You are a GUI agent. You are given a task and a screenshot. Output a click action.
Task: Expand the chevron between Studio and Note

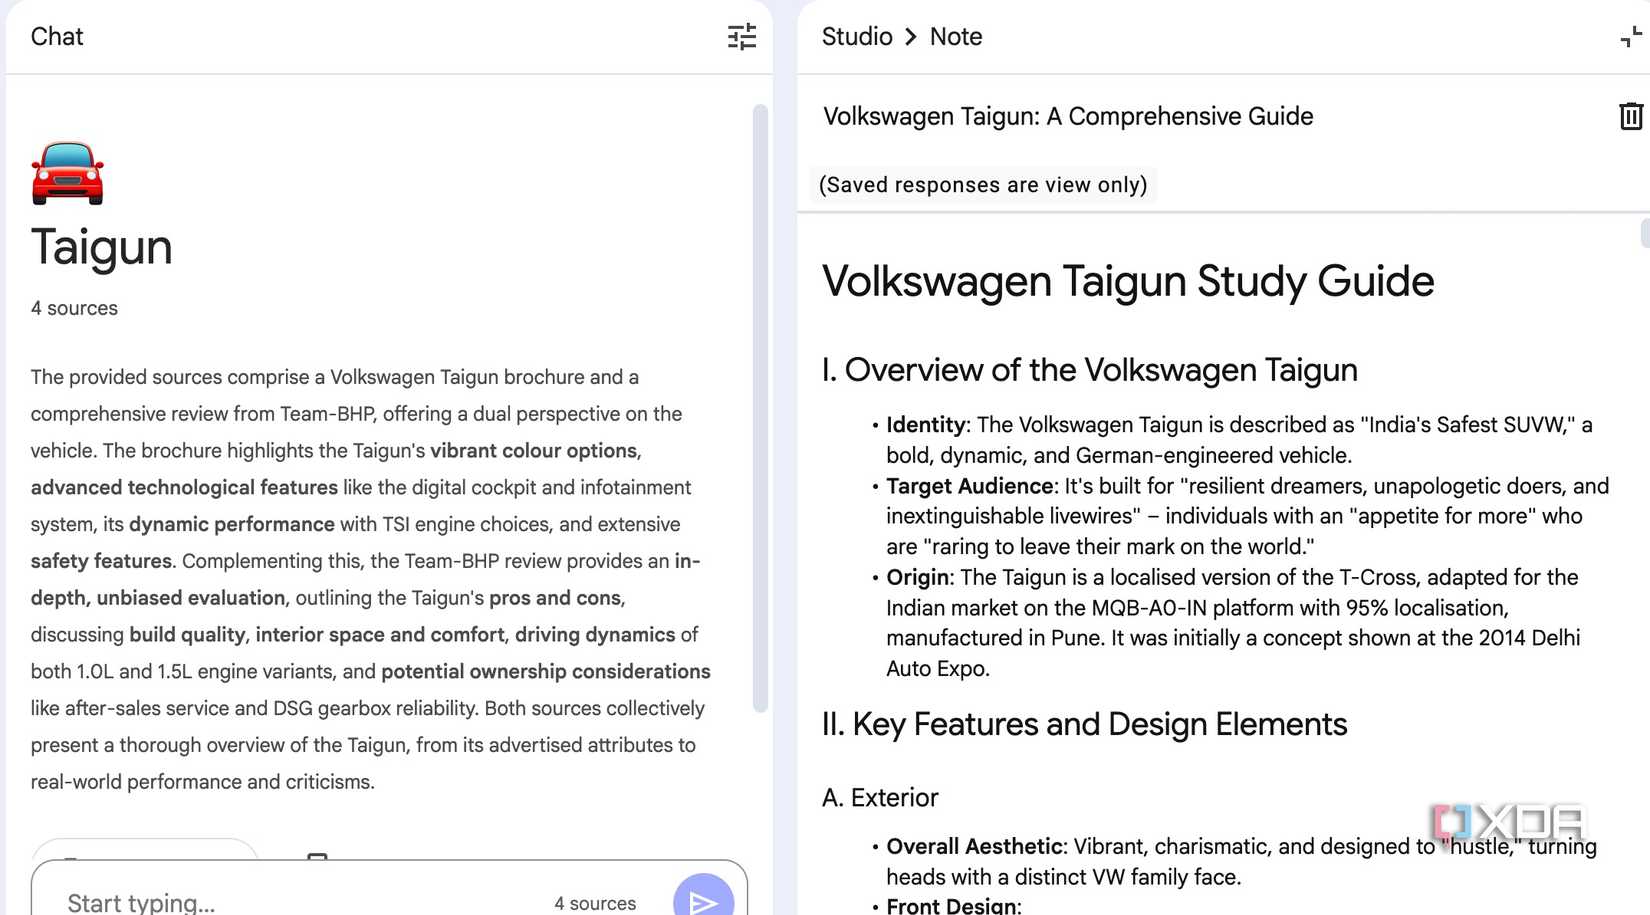(x=911, y=36)
